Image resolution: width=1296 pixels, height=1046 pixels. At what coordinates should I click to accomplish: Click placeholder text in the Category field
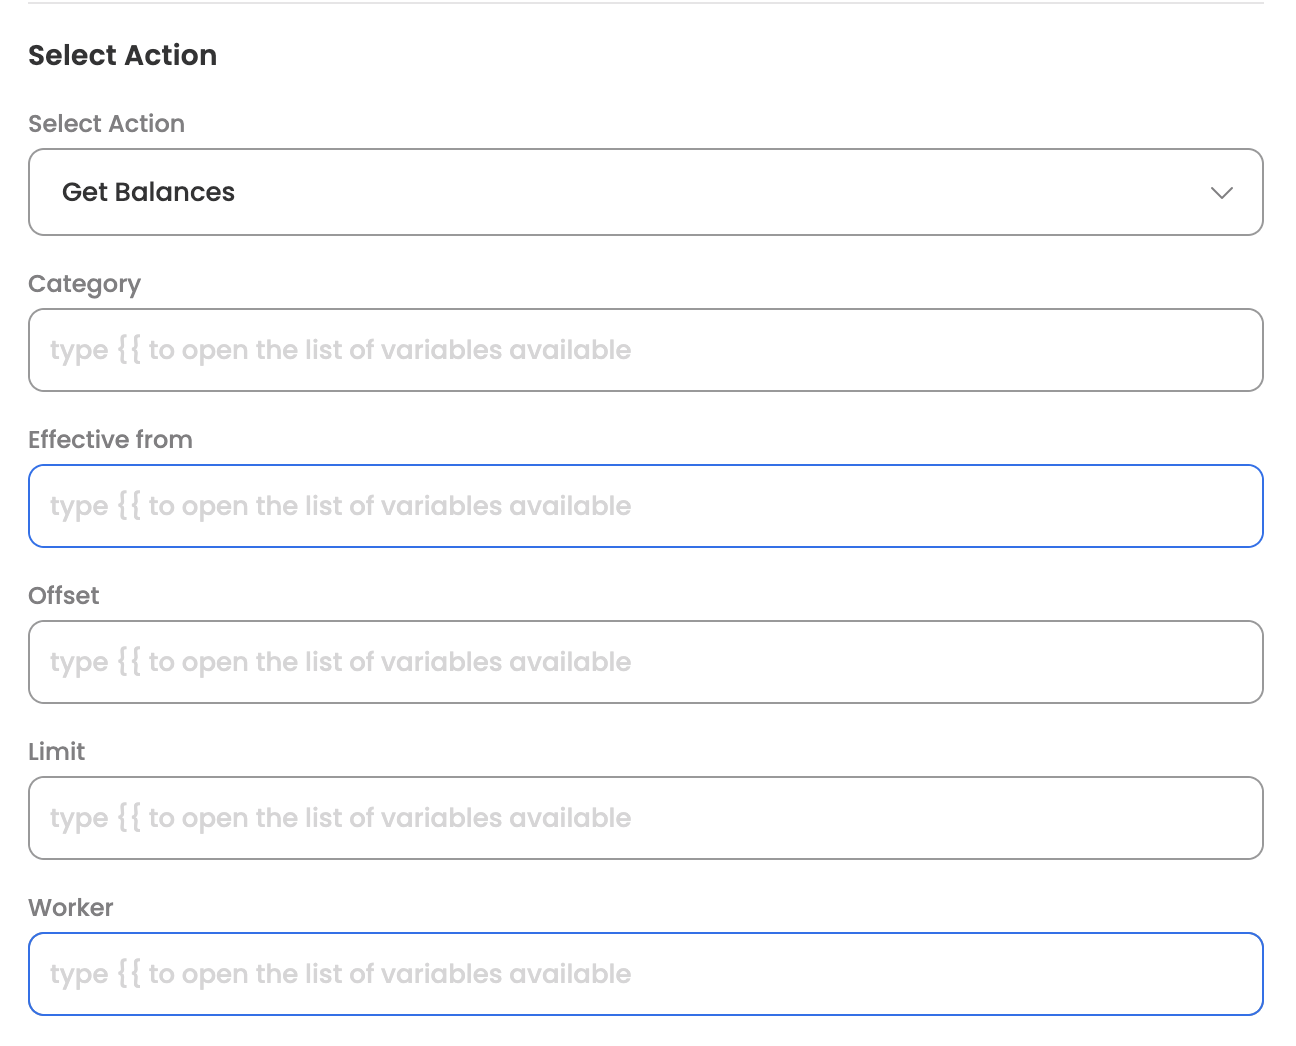coord(340,350)
